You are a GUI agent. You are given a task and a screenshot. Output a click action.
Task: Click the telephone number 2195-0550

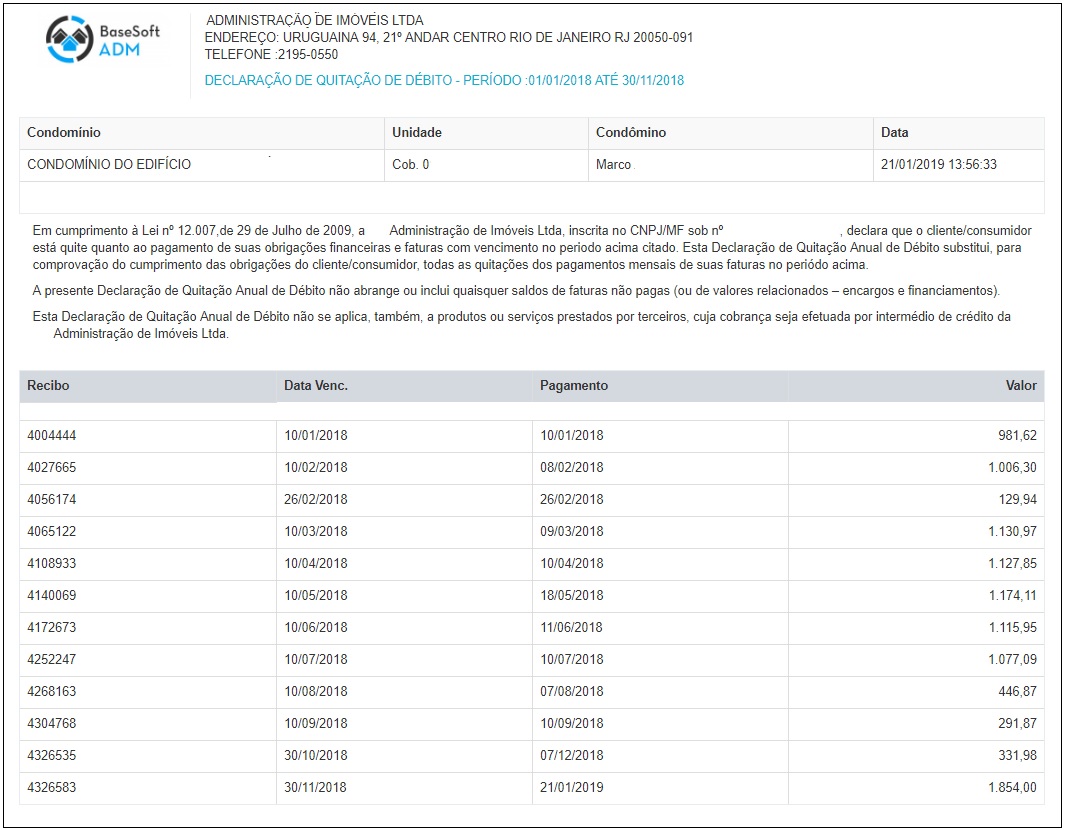292,55
